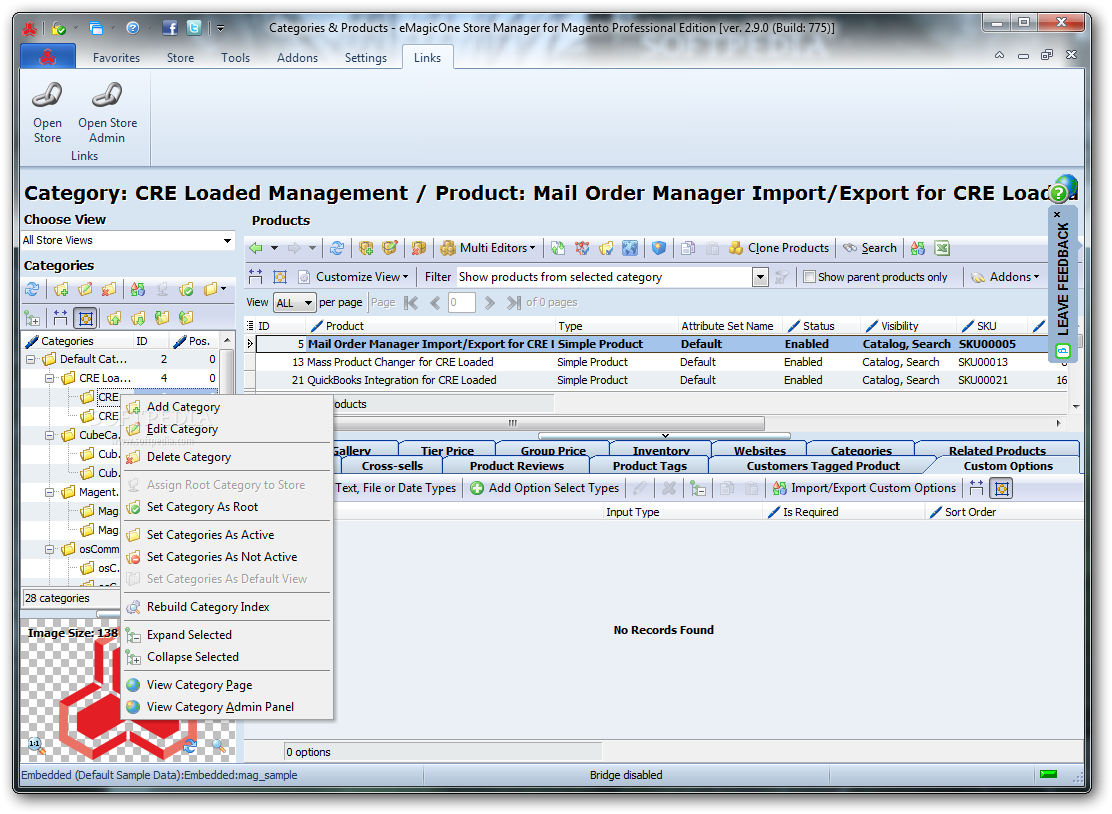1112x814 pixels.
Task: Click Add Option Select Types button
Action: 545,488
